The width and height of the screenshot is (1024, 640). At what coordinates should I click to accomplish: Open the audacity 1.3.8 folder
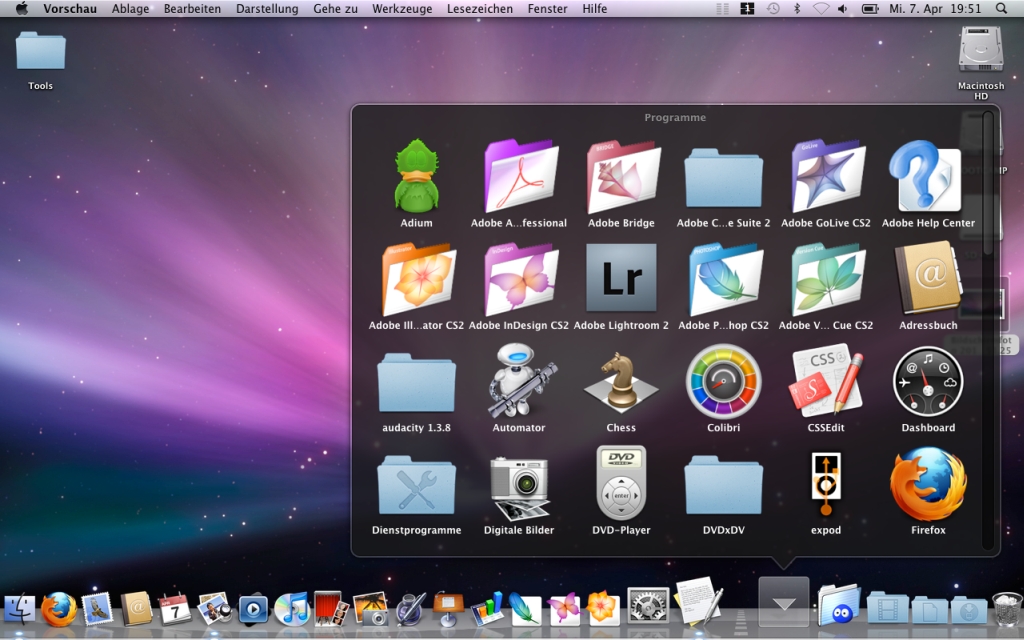[x=416, y=383]
